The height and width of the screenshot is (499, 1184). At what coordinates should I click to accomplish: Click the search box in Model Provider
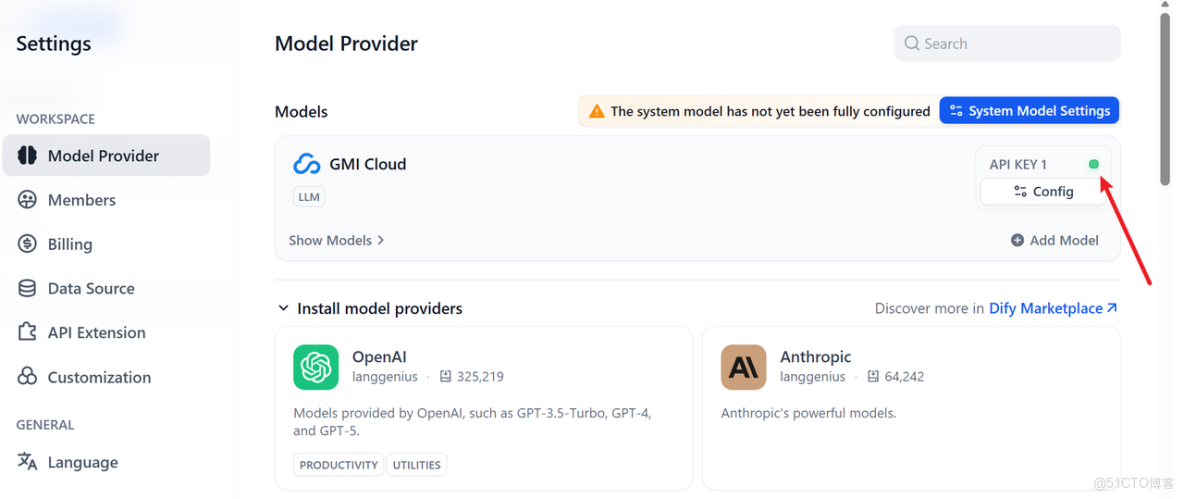1007,44
